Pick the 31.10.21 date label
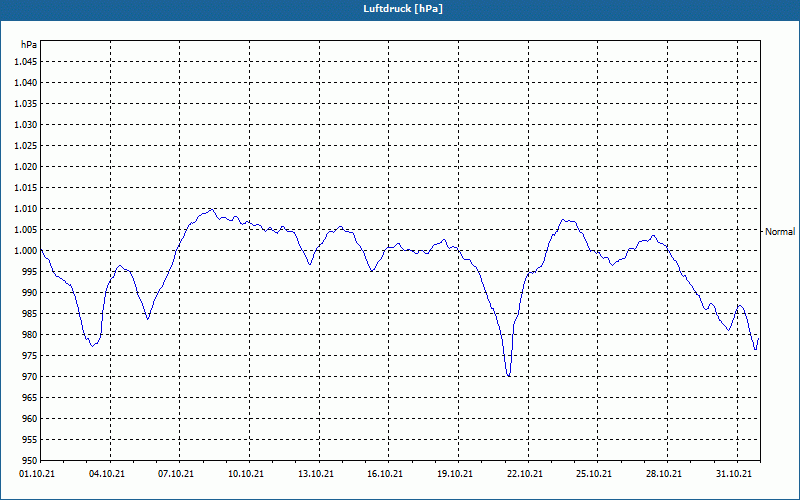 [734, 474]
